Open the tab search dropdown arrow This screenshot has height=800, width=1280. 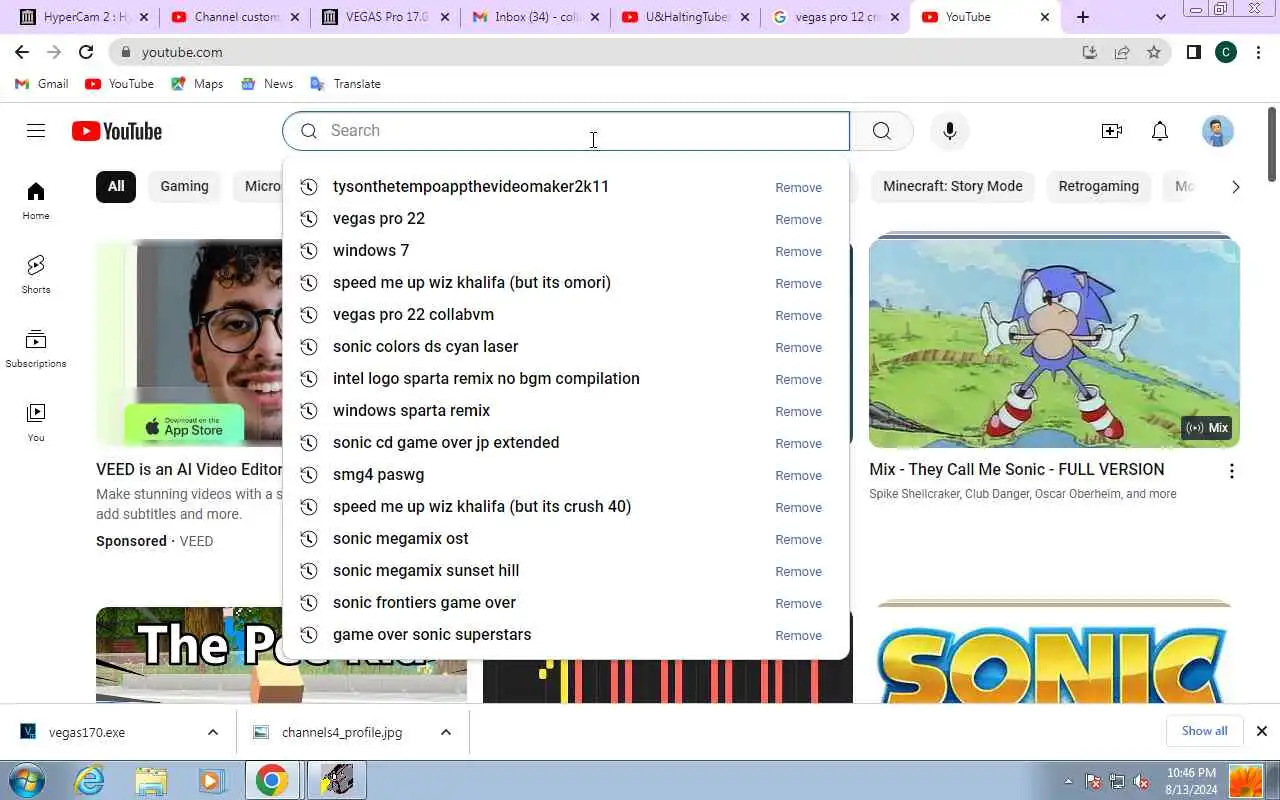coord(1160,17)
